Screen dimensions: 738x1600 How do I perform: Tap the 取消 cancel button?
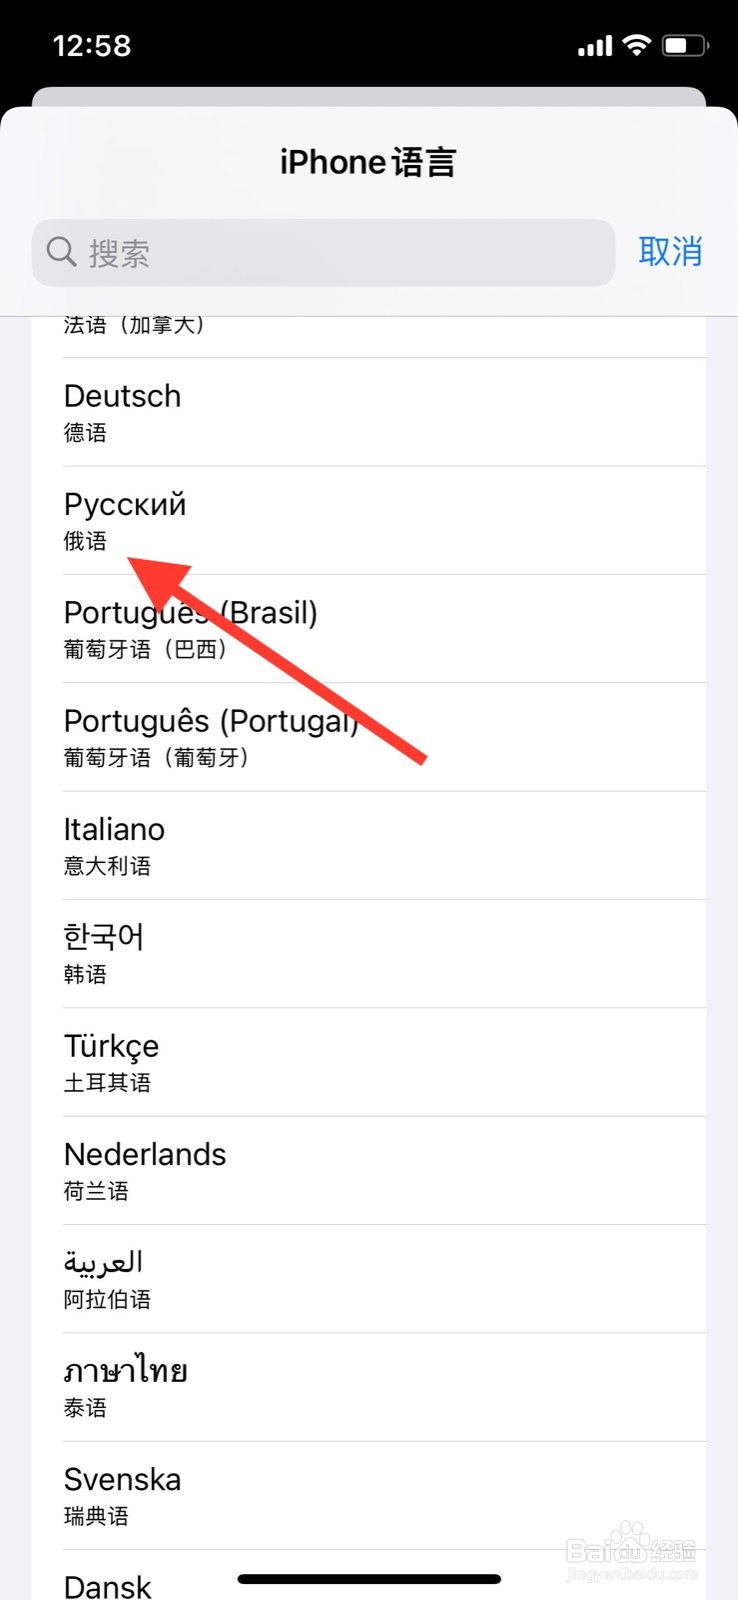click(x=670, y=252)
